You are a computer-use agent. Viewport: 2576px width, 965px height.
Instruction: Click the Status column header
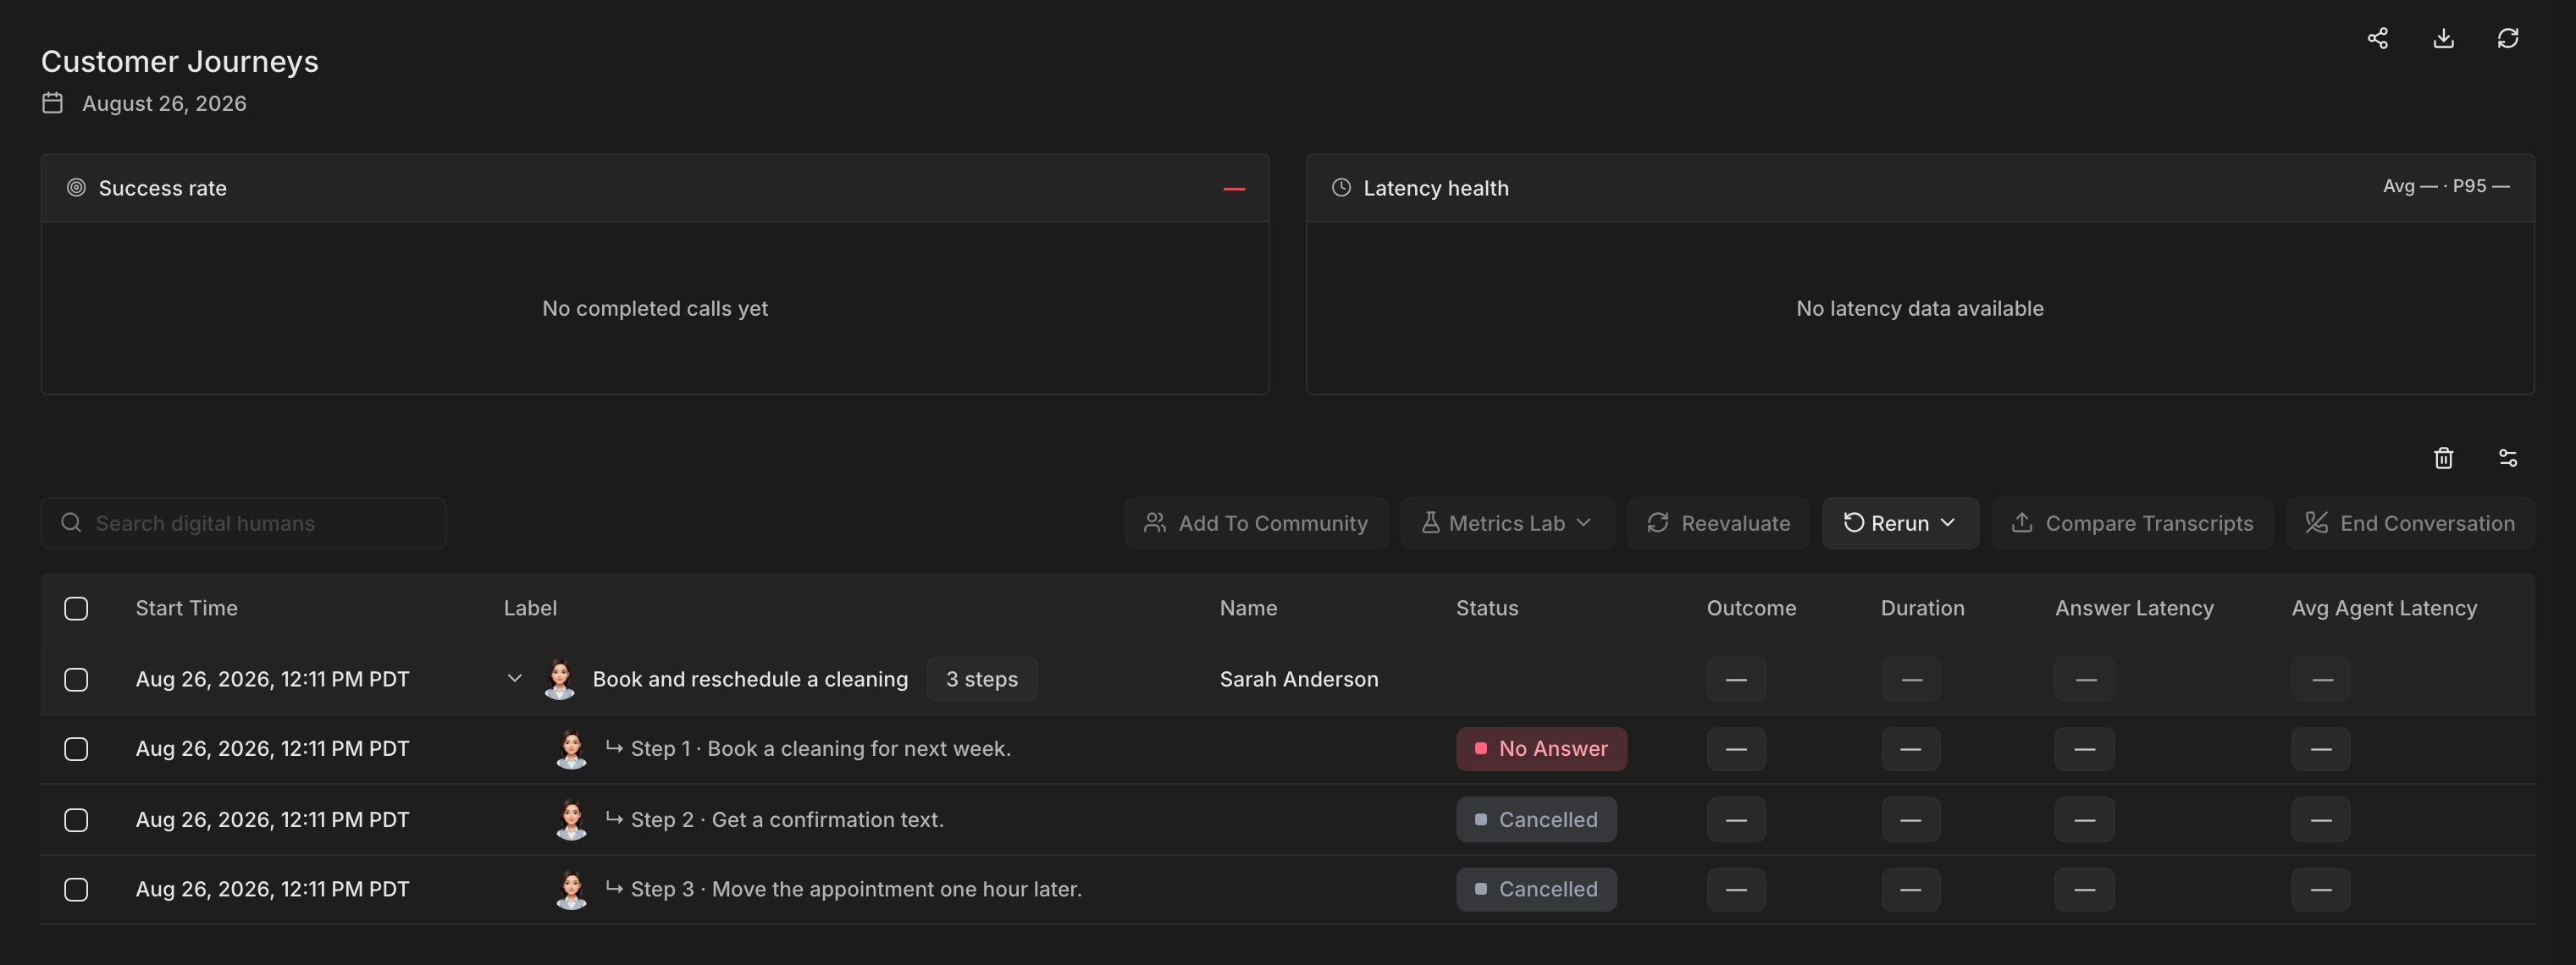(x=1487, y=608)
